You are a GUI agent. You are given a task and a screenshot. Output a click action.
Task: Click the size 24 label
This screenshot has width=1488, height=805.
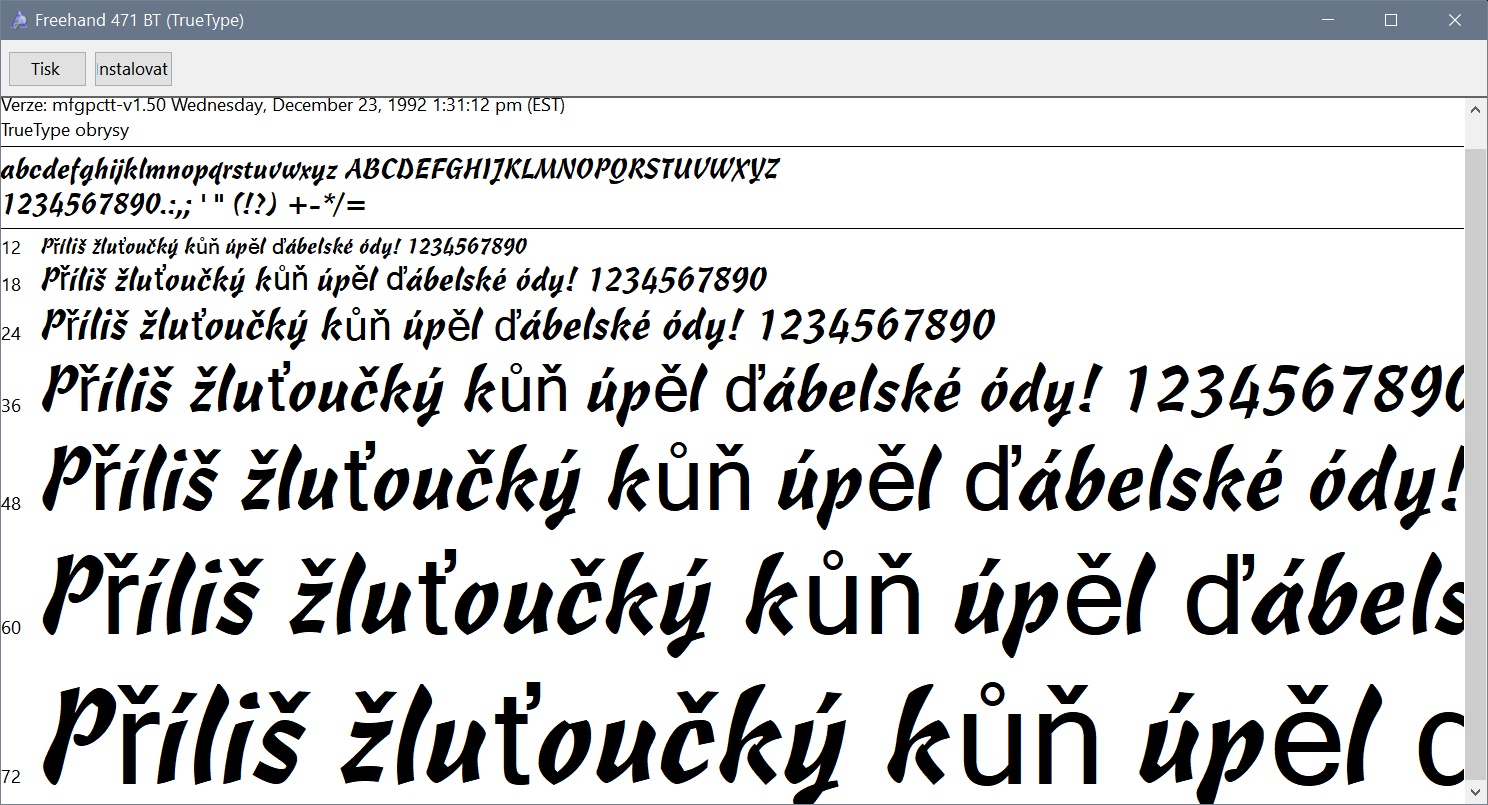(x=11, y=333)
